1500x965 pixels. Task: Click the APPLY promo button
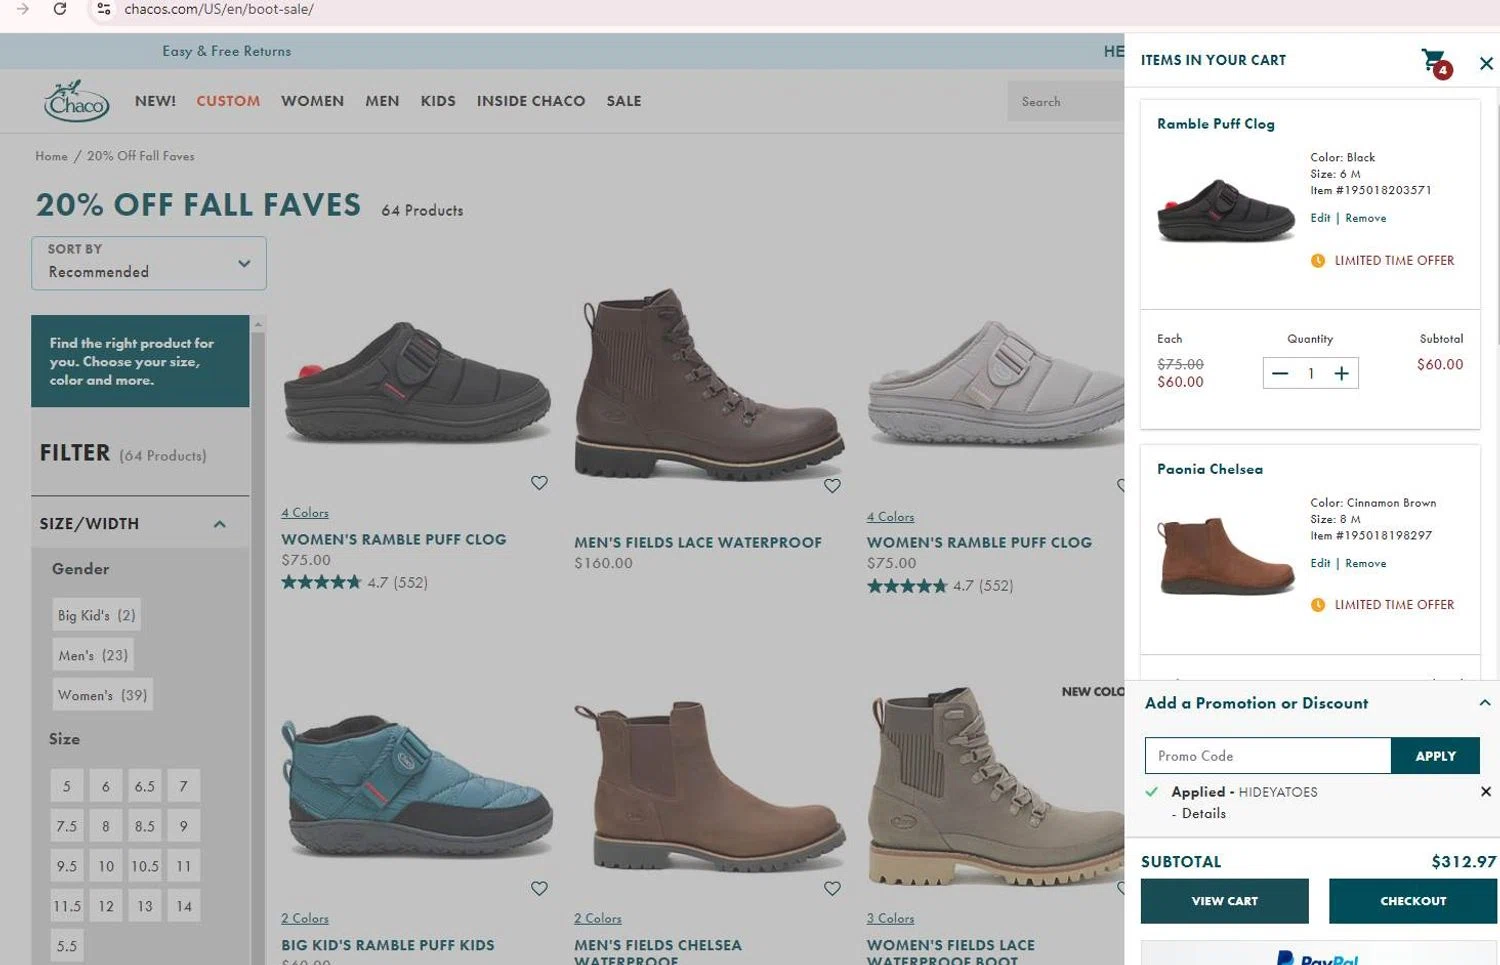pyautogui.click(x=1435, y=756)
